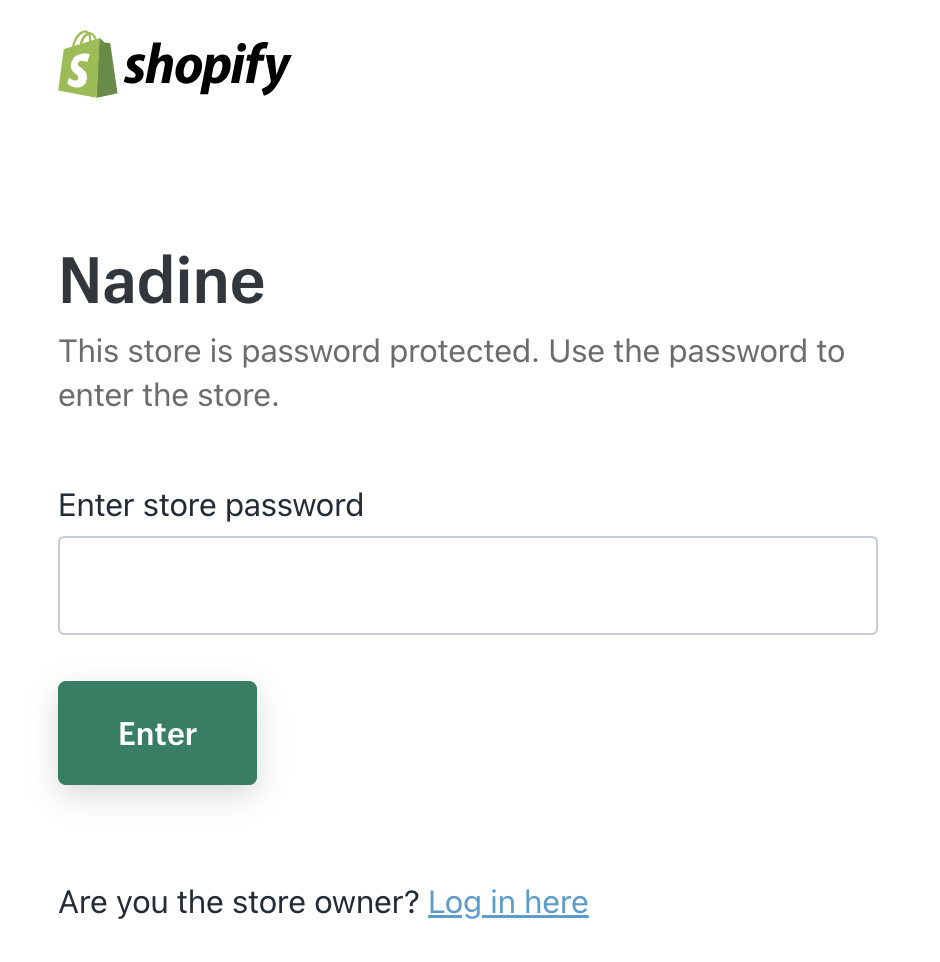Select the word "Enter" on the green button
This screenshot has width=940, height=962.
(157, 734)
